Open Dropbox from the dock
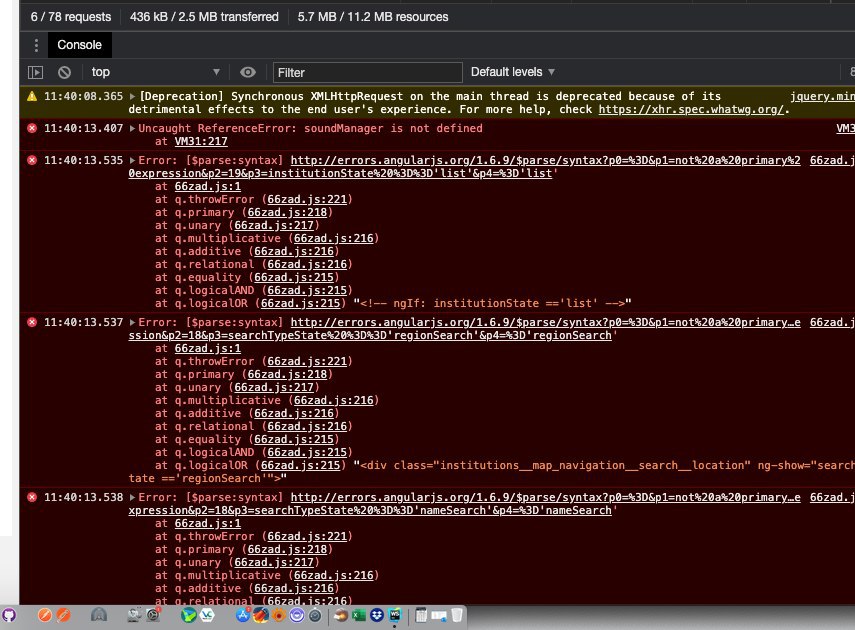855x630 pixels. [377, 615]
